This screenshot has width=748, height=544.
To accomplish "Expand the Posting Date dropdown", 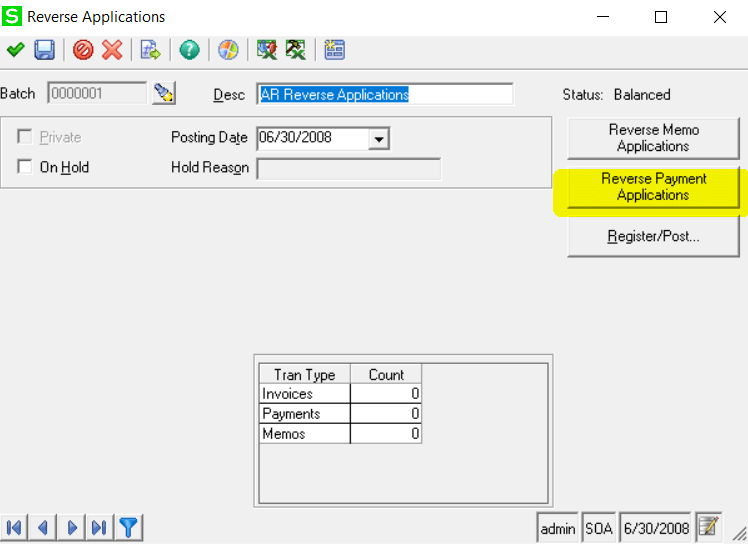I will (377, 138).
